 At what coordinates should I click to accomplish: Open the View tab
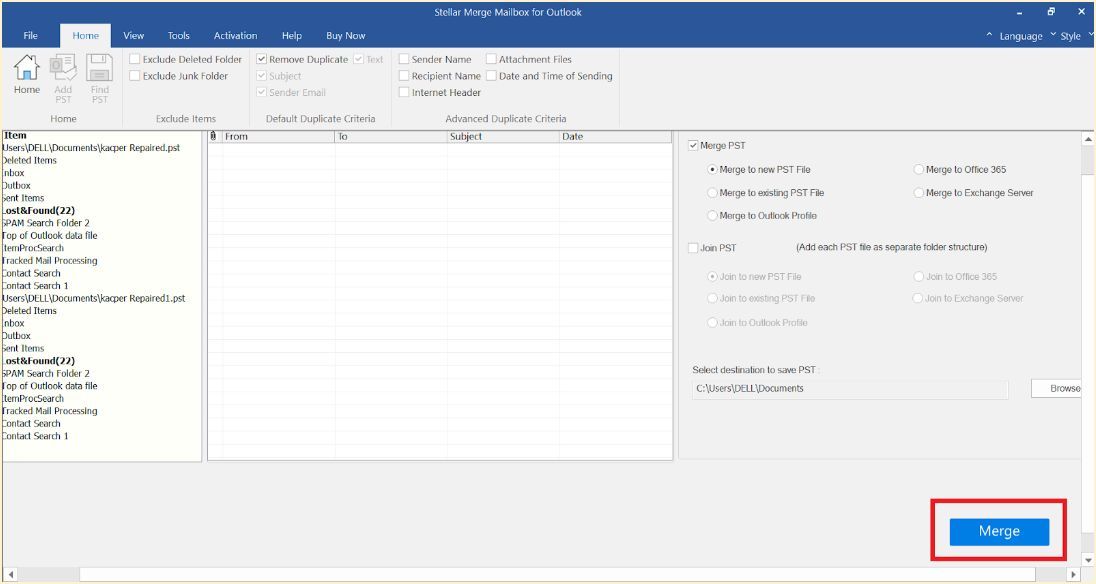tap(134, 36)
